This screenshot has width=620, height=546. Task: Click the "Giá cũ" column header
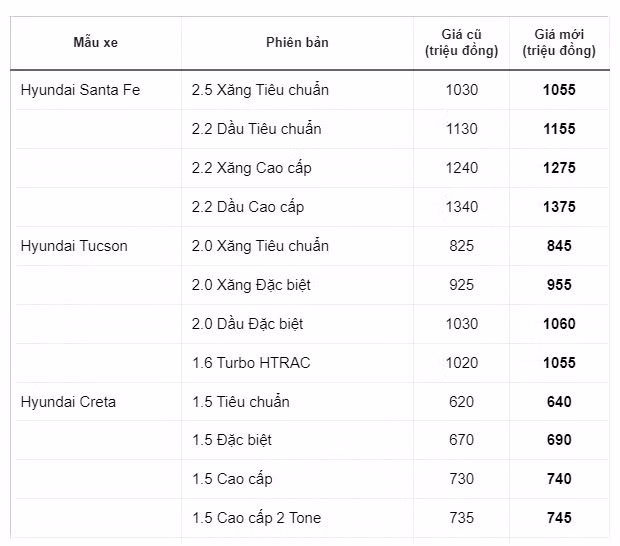tap(461, 42)
